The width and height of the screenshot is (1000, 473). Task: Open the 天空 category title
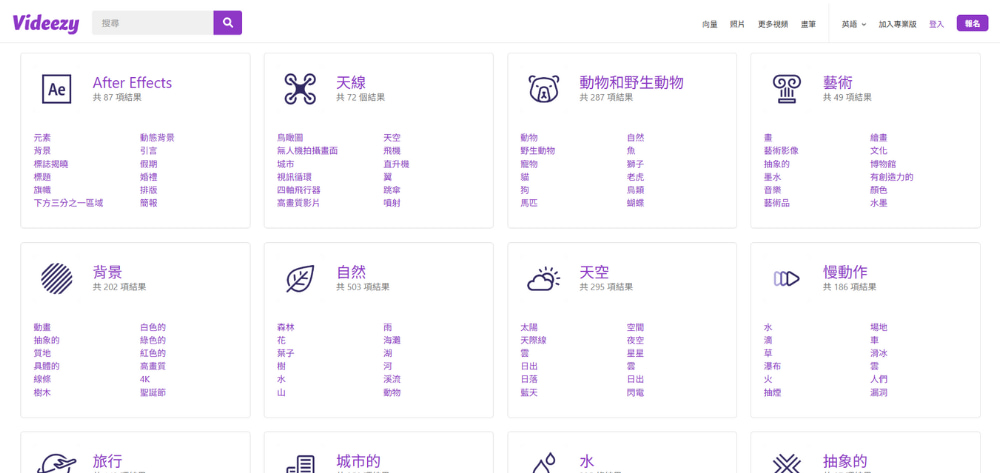pyautogui.click(x=594, y=272)
